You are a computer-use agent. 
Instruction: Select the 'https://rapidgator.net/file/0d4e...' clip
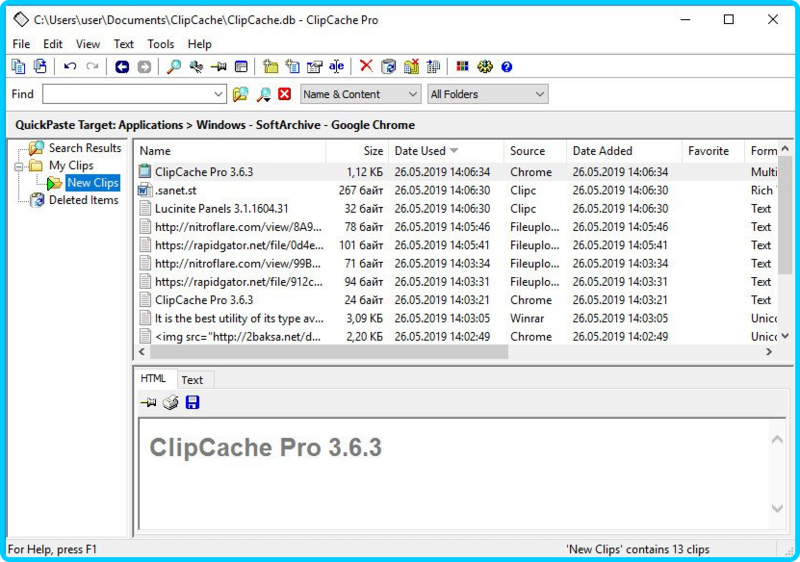point(456,245)
